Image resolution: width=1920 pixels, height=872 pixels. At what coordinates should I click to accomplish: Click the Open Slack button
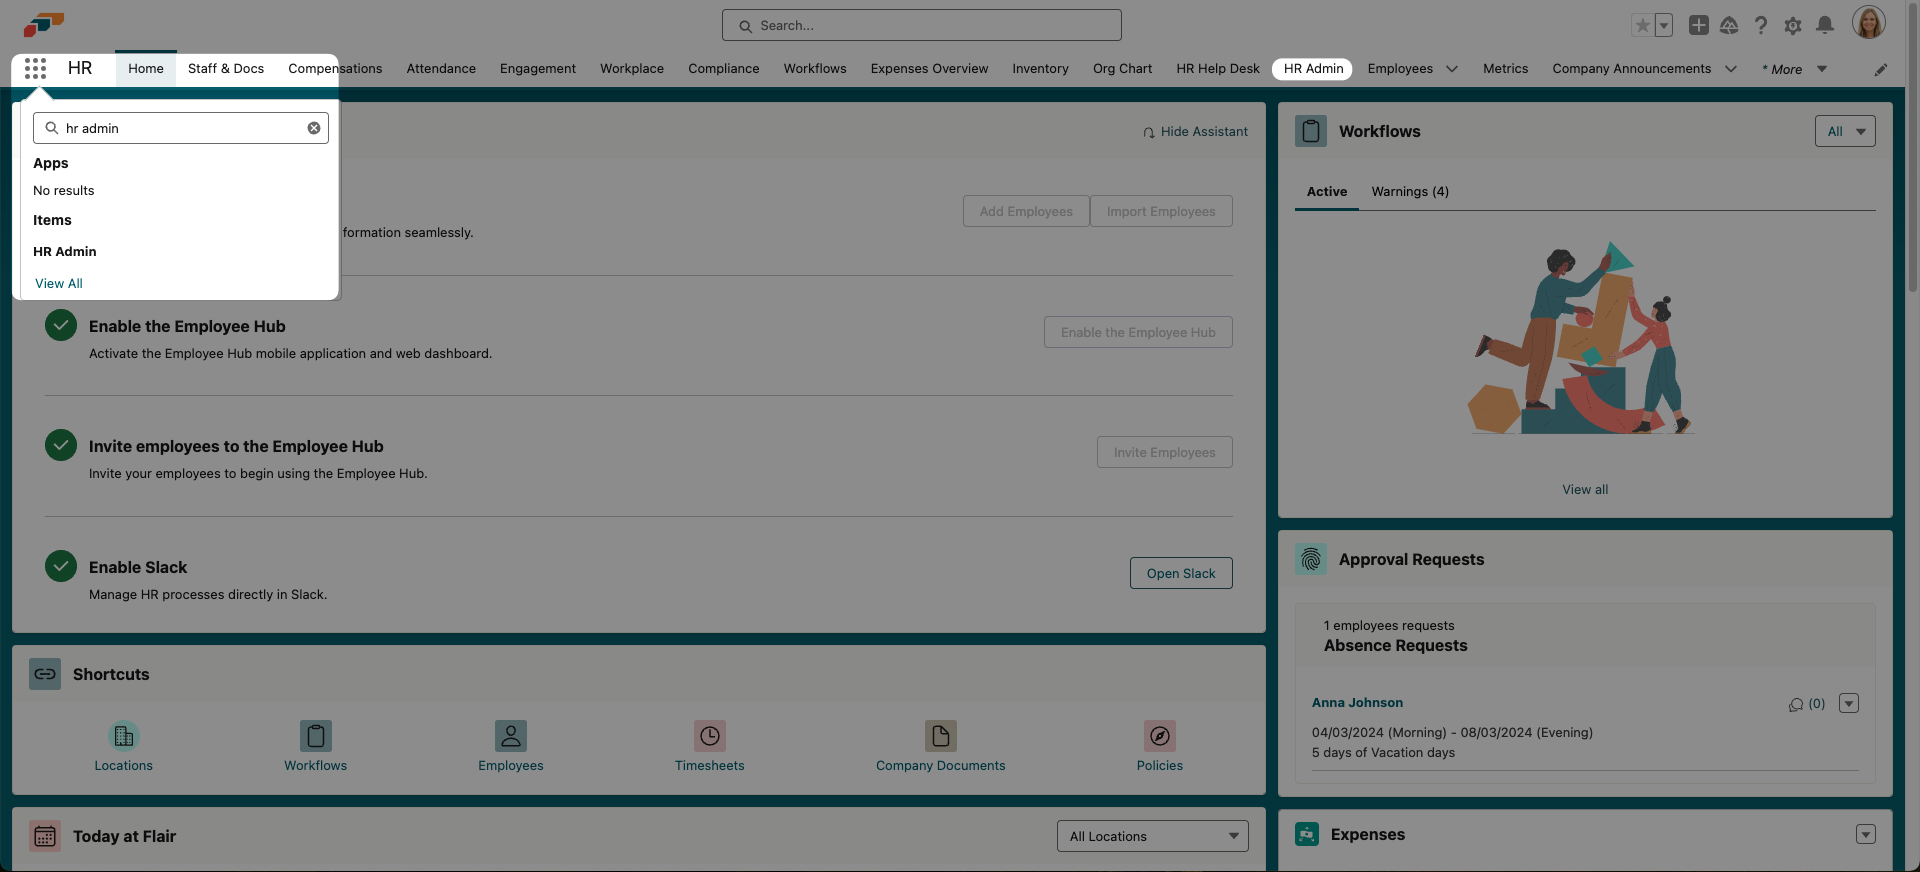(x=1180, y=573)
